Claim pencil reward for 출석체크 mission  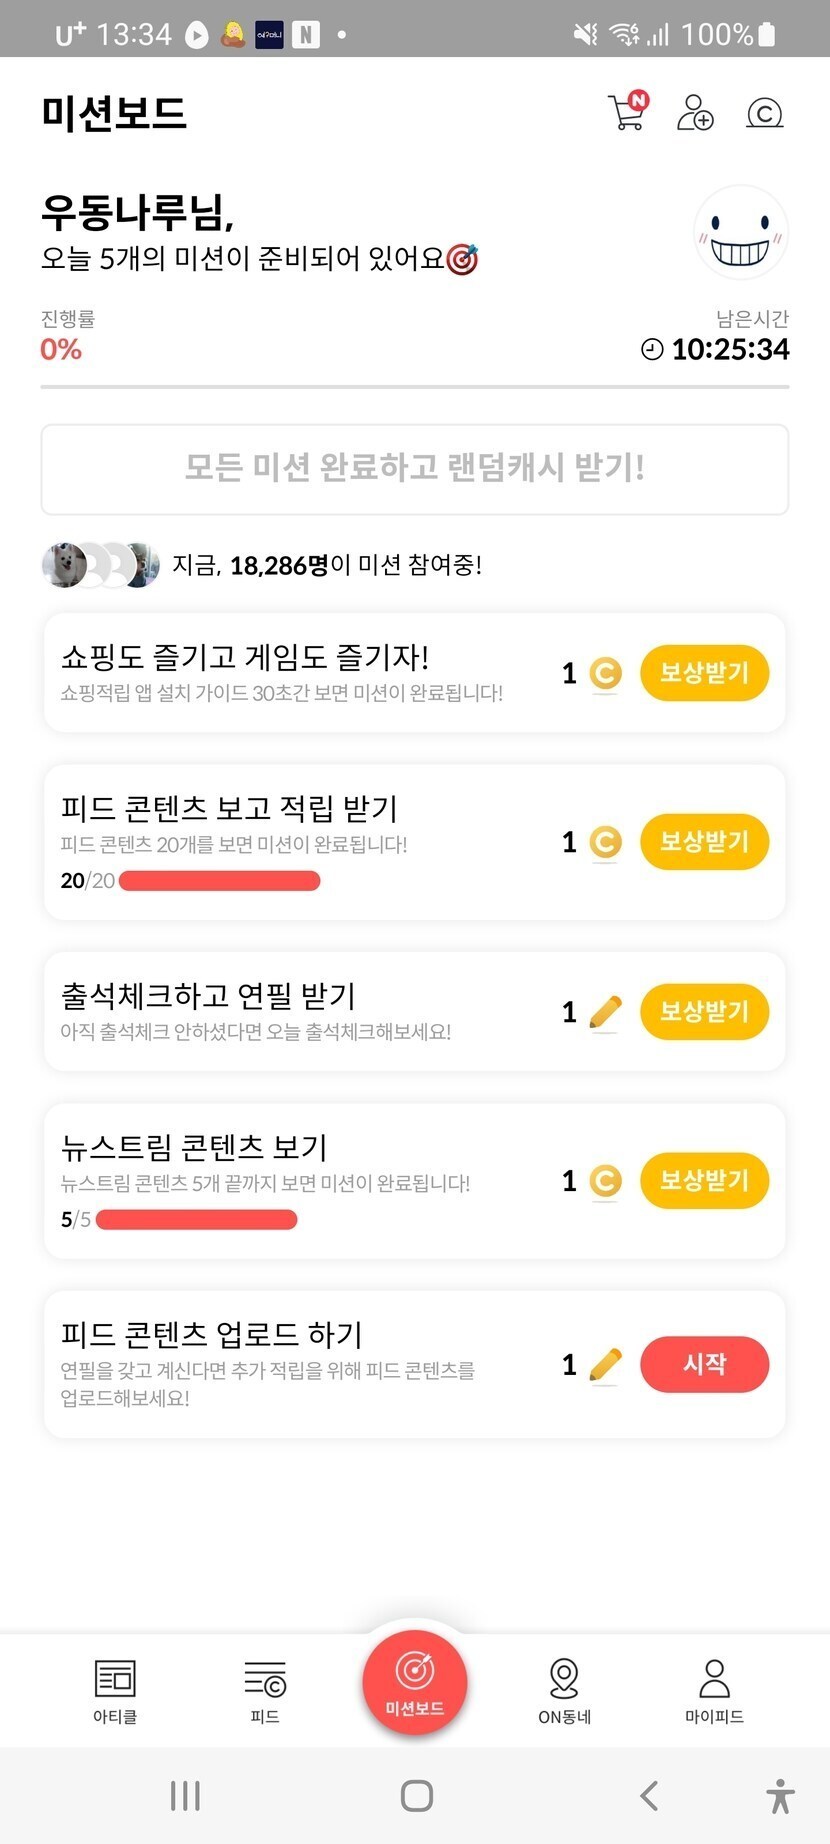click(704, 1011)
